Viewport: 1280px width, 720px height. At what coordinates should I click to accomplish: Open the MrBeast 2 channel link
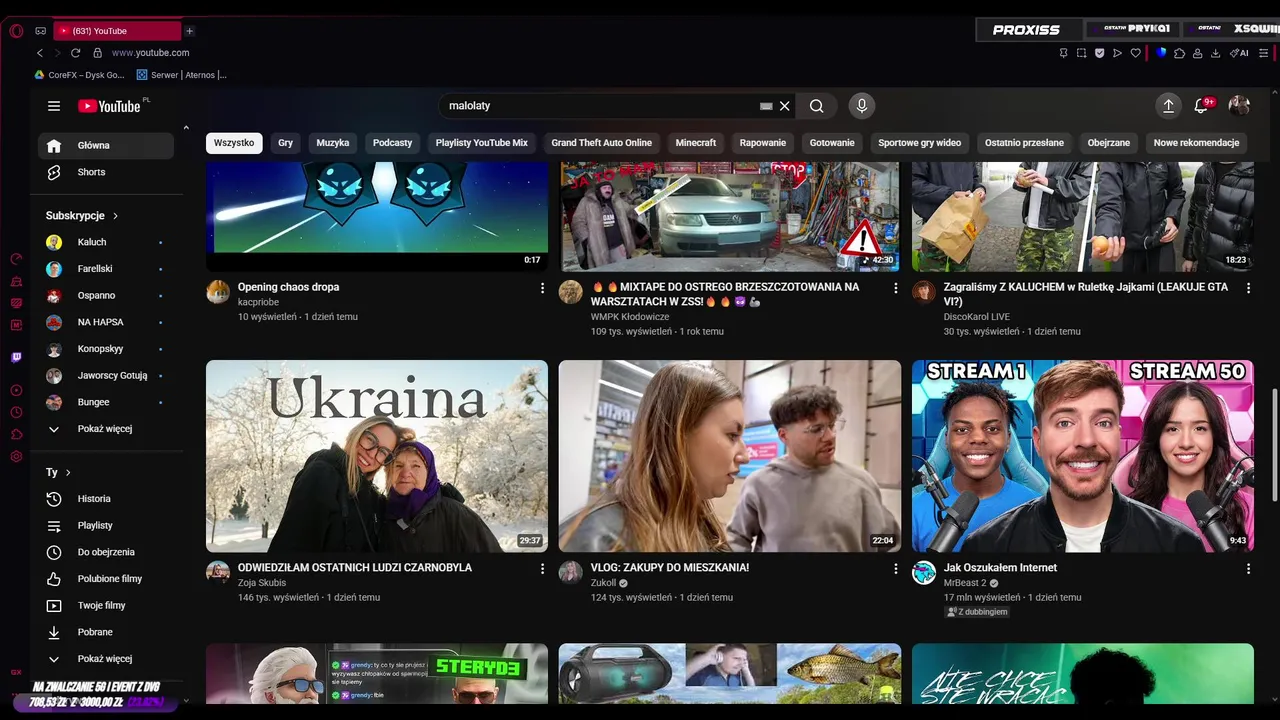[965, 583]
